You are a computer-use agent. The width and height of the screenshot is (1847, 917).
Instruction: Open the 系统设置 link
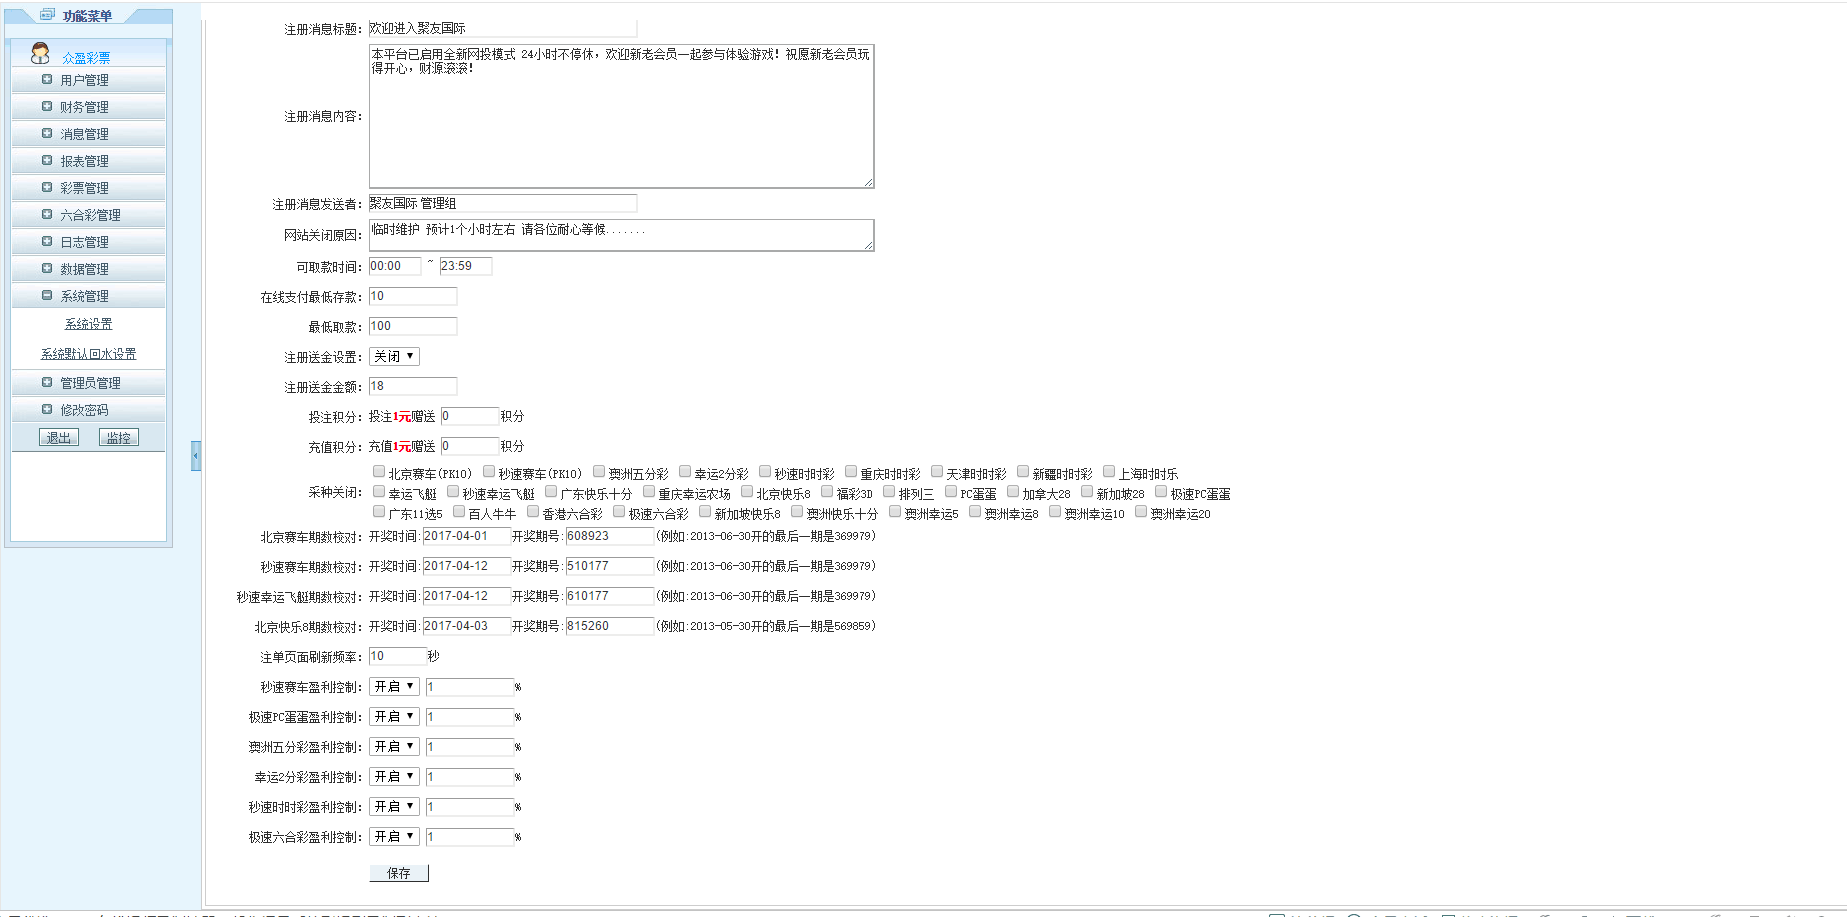tap(89, 324)
